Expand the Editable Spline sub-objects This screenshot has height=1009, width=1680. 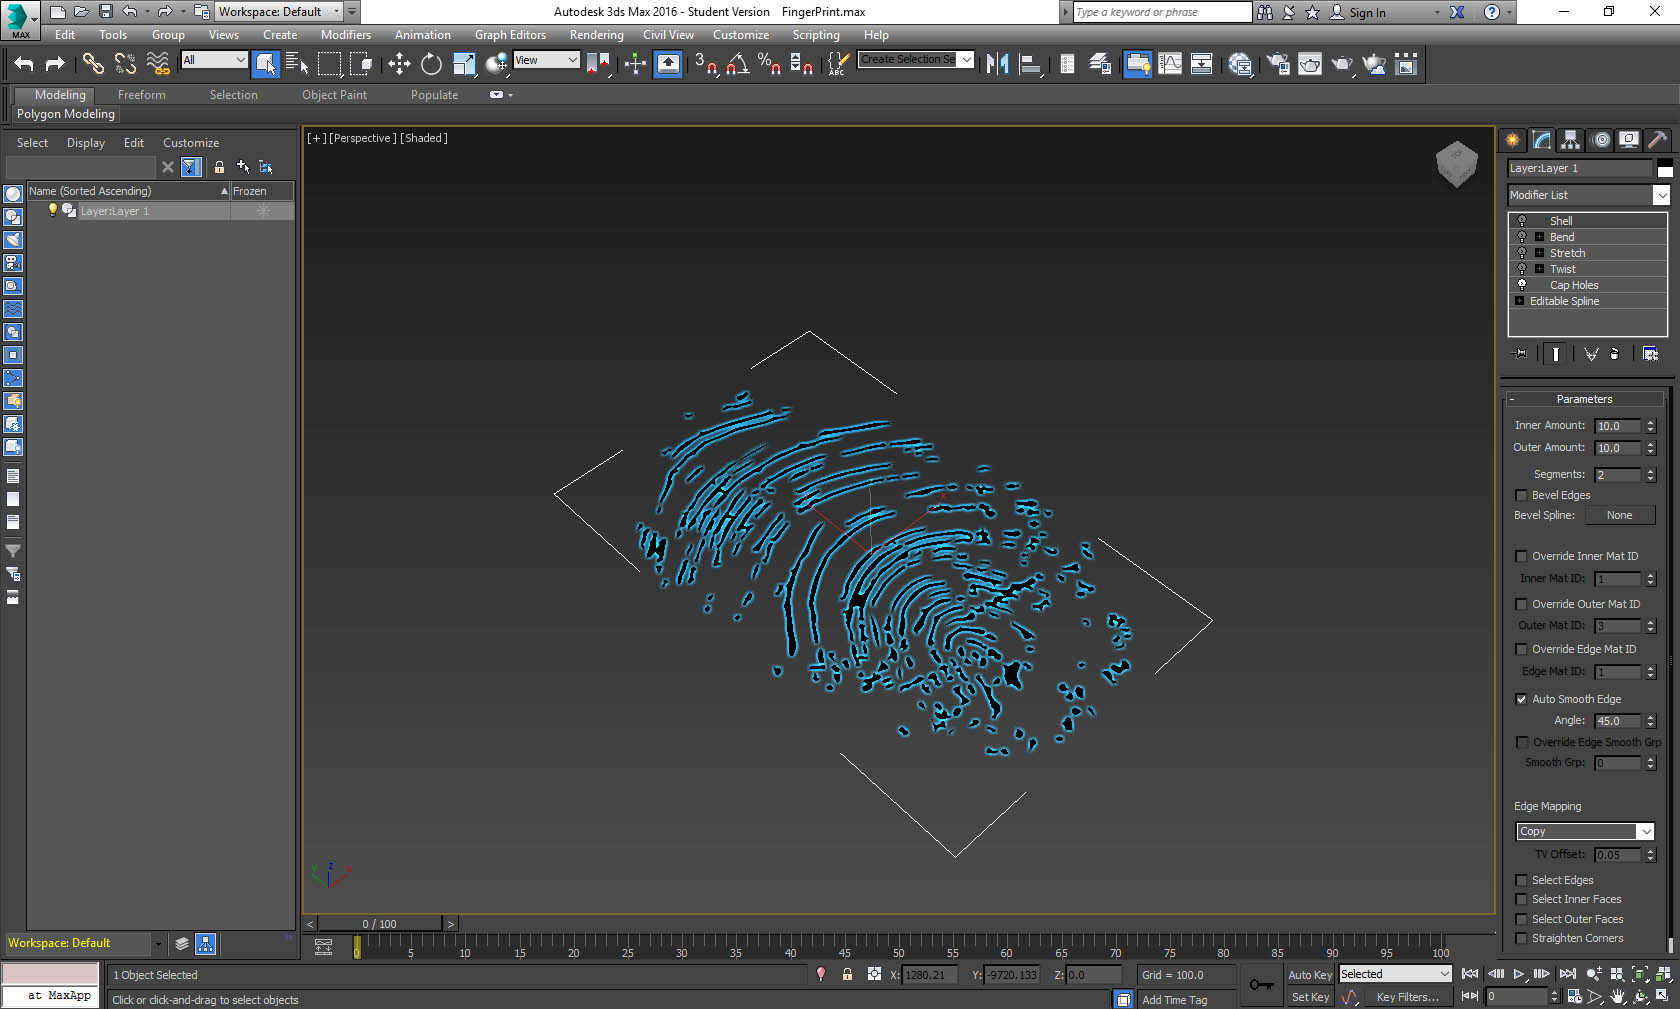pyautogui.click(x=1520, y=301)
